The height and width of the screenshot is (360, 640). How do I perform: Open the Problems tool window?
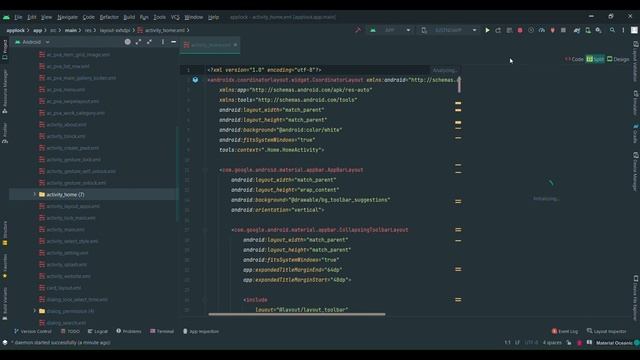[129, 331]
